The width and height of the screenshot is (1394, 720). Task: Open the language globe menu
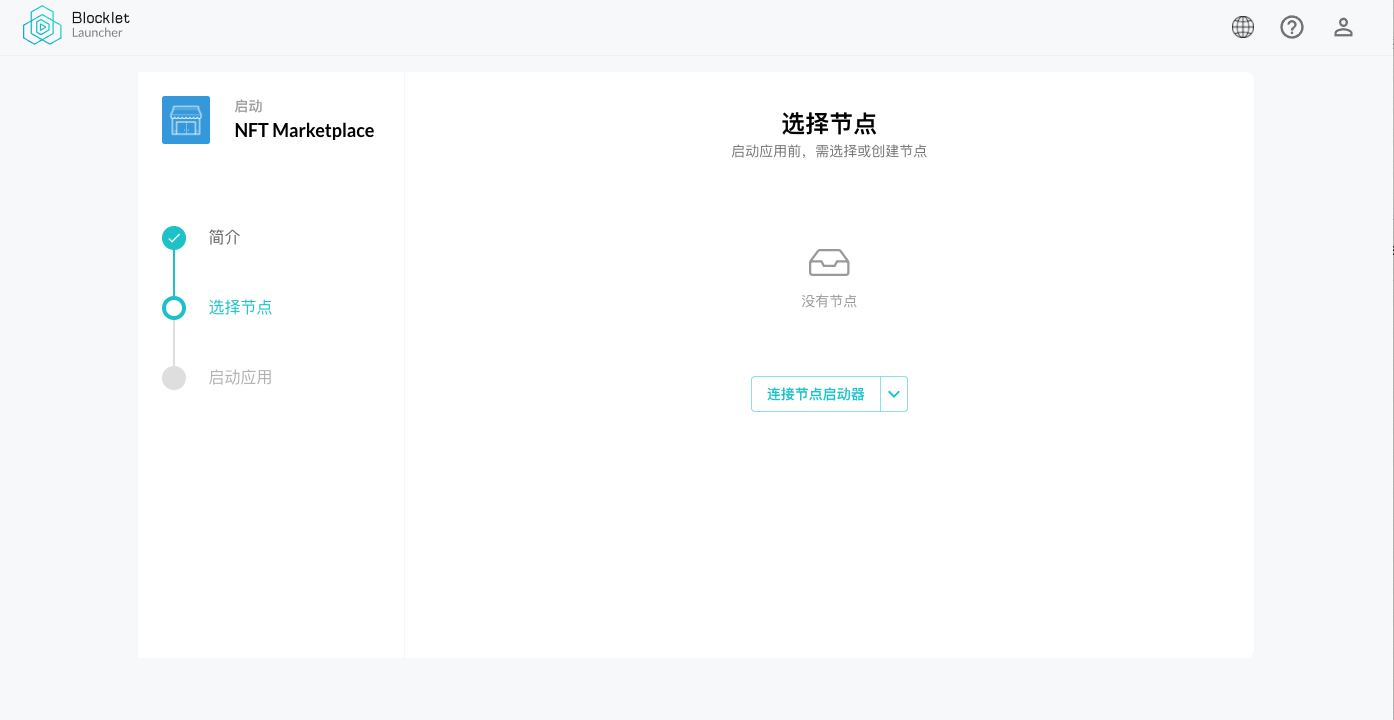tap(1243, 27)
